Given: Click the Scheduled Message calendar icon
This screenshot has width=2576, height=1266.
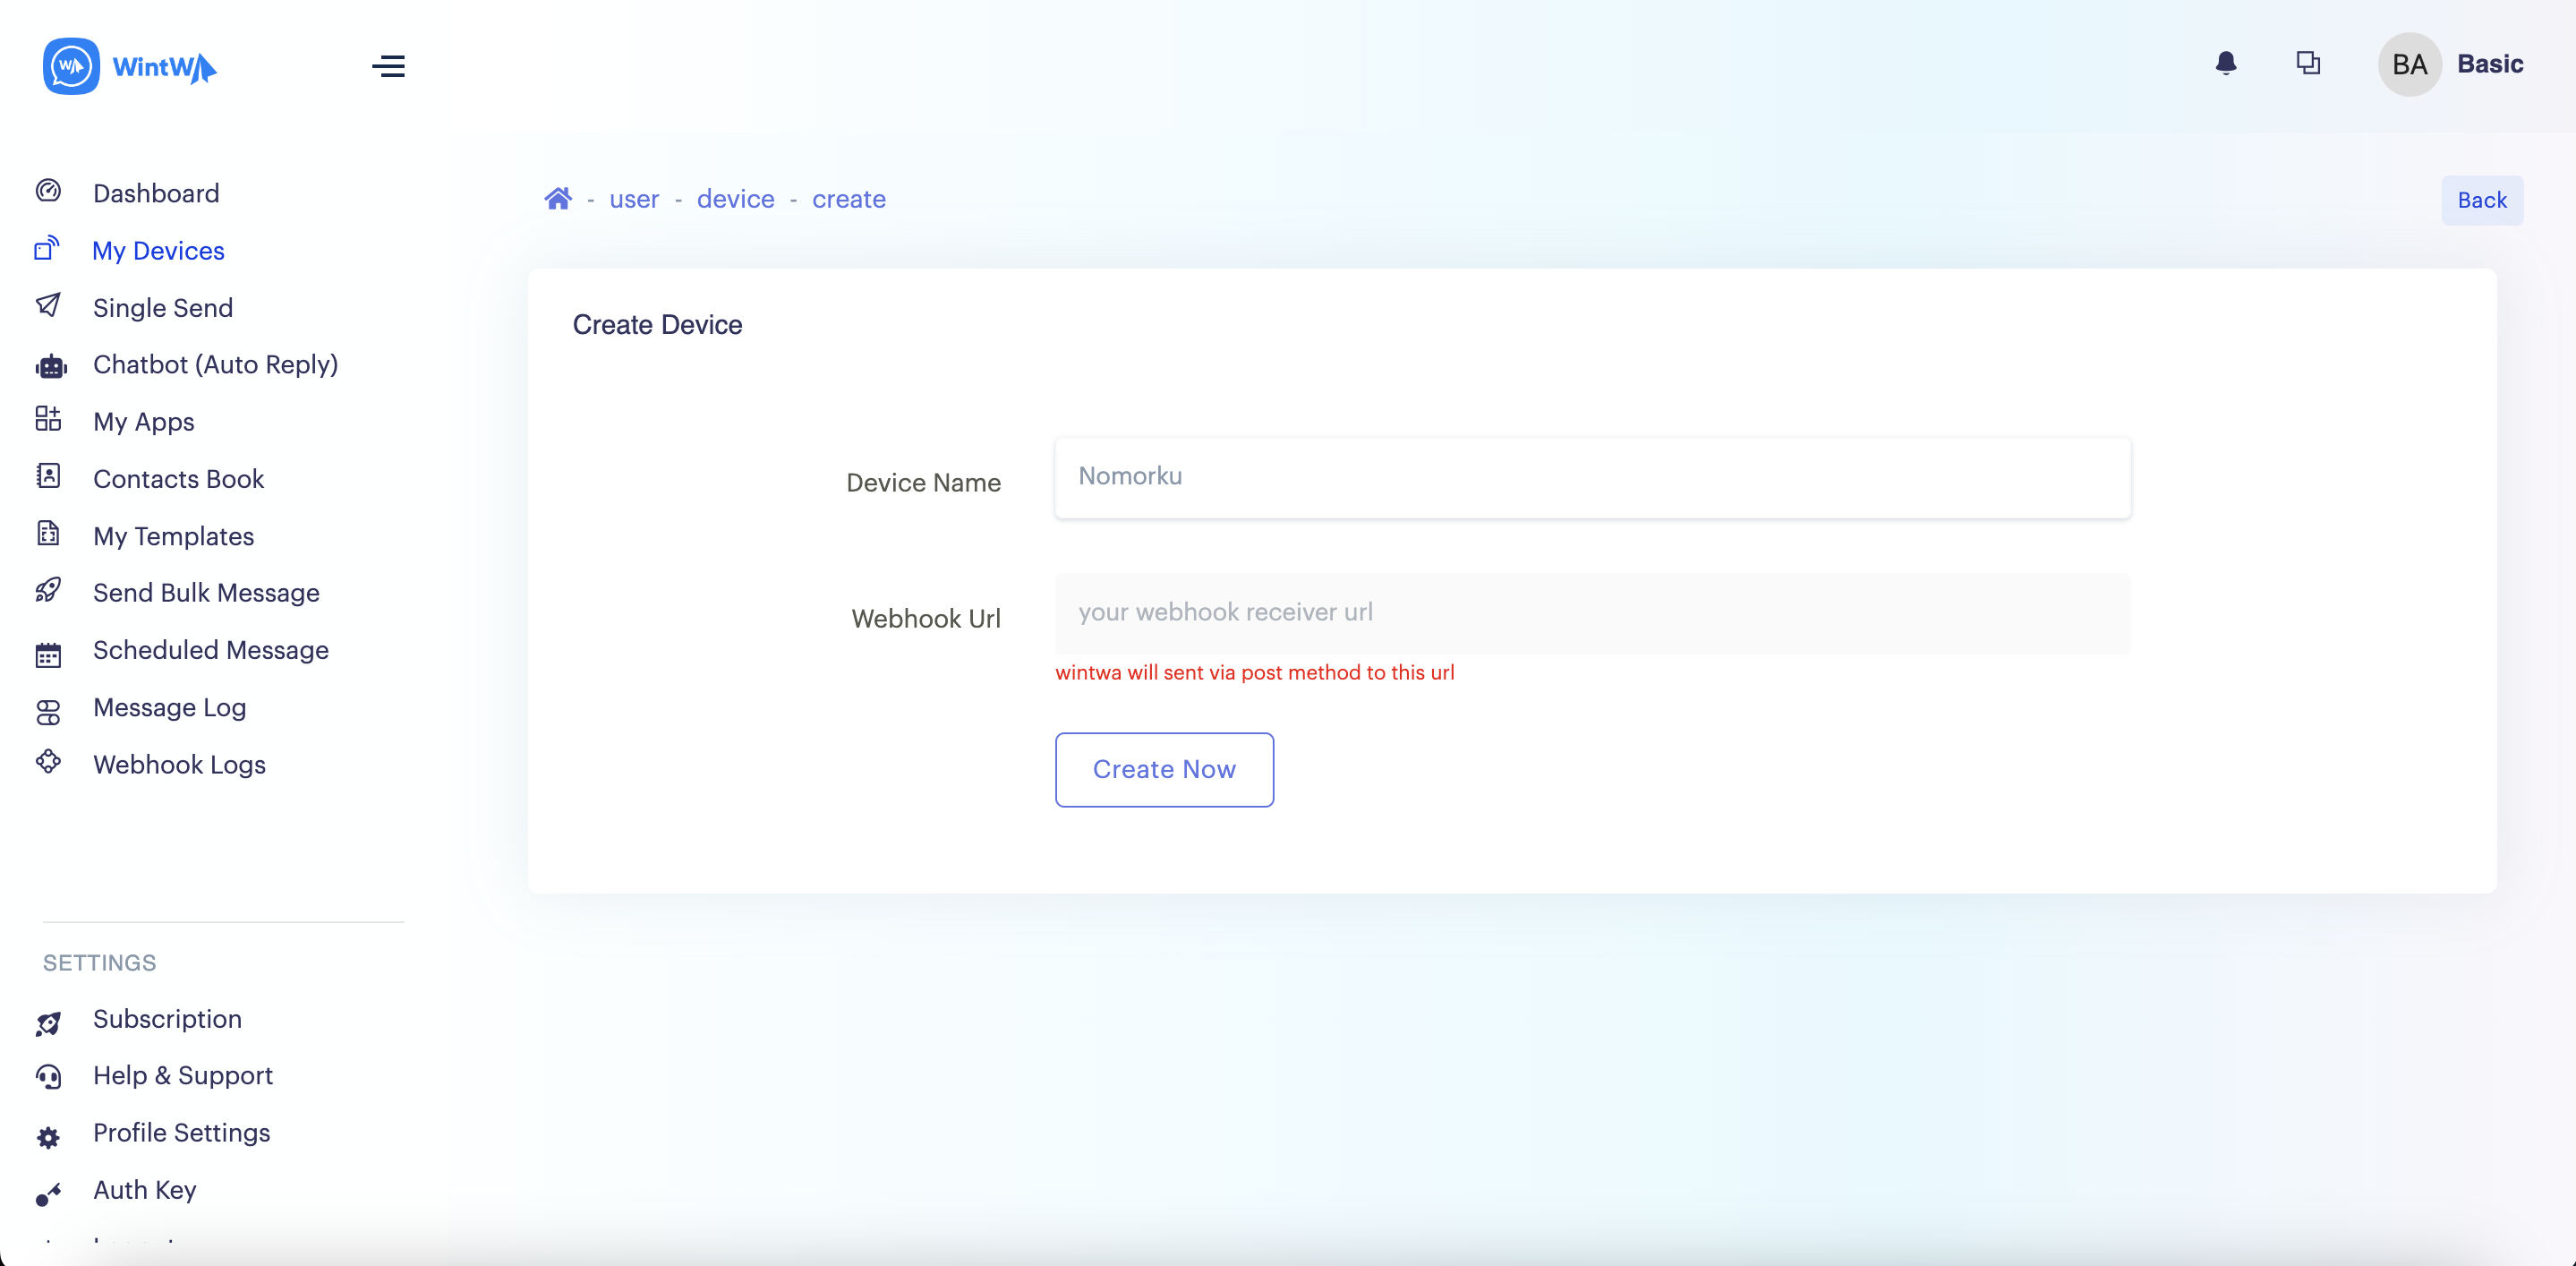Looking at the screenshot, I should point(48,654).
